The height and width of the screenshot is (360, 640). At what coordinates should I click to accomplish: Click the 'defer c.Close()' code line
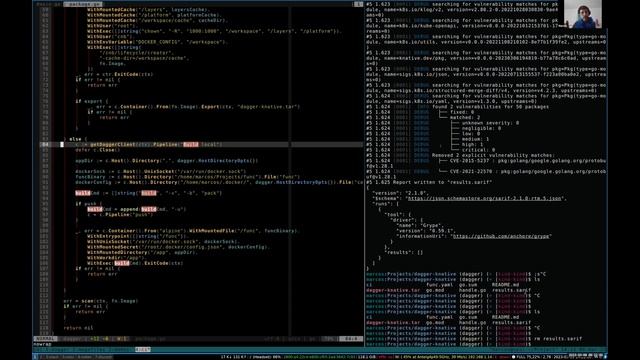coord(97,150)
